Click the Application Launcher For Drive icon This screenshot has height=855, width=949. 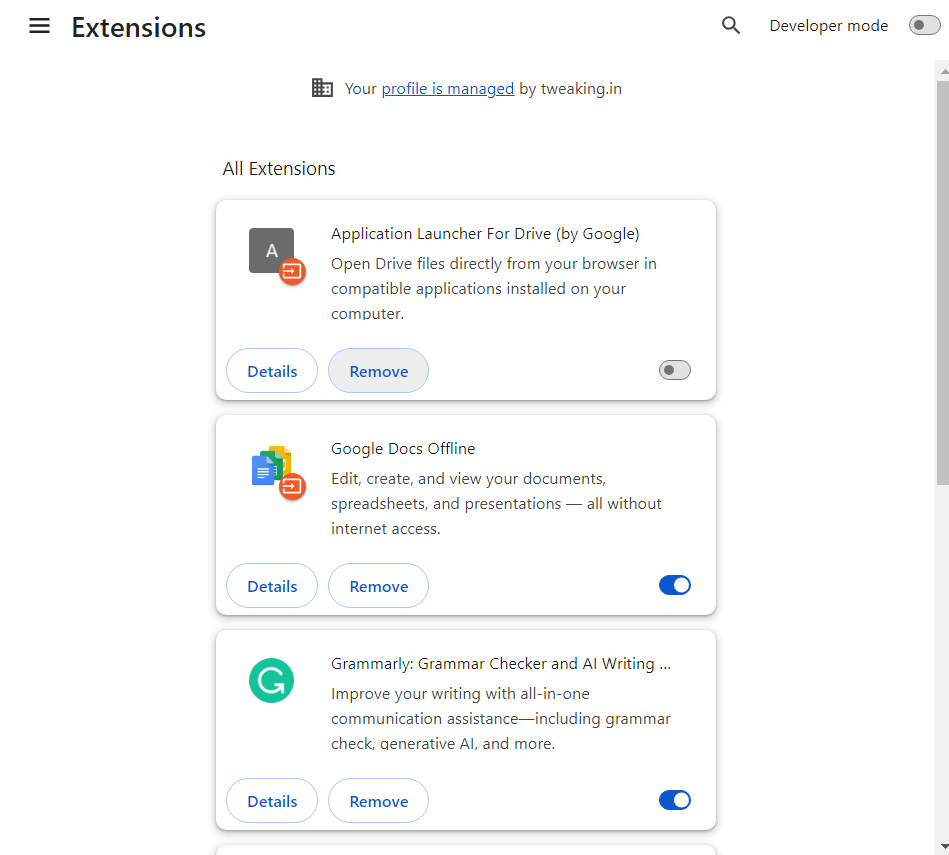coord(273,253)
